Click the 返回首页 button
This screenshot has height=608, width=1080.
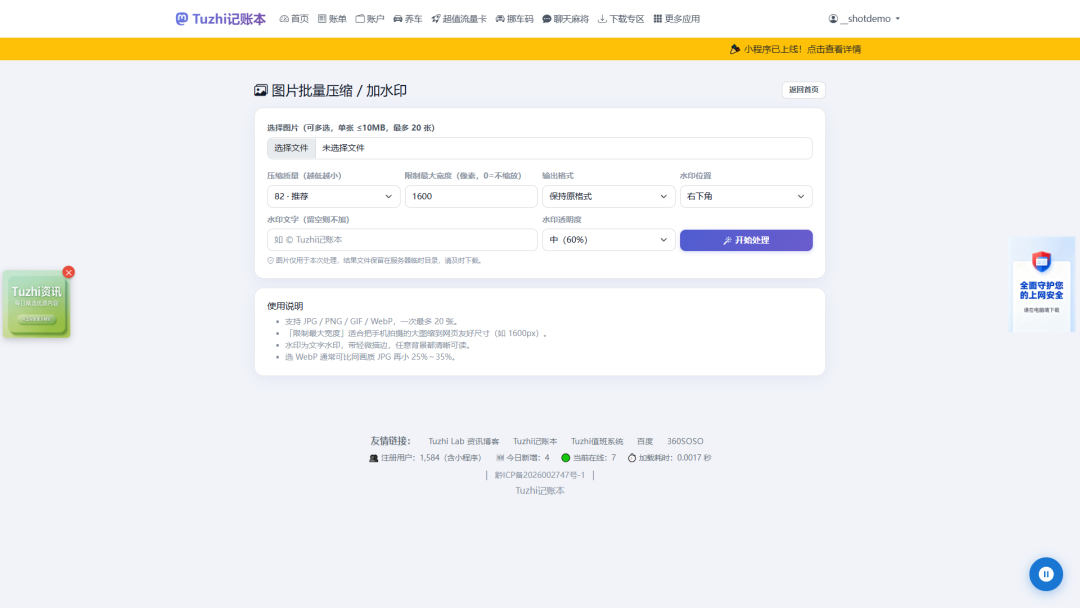click(x=804, y=90)
